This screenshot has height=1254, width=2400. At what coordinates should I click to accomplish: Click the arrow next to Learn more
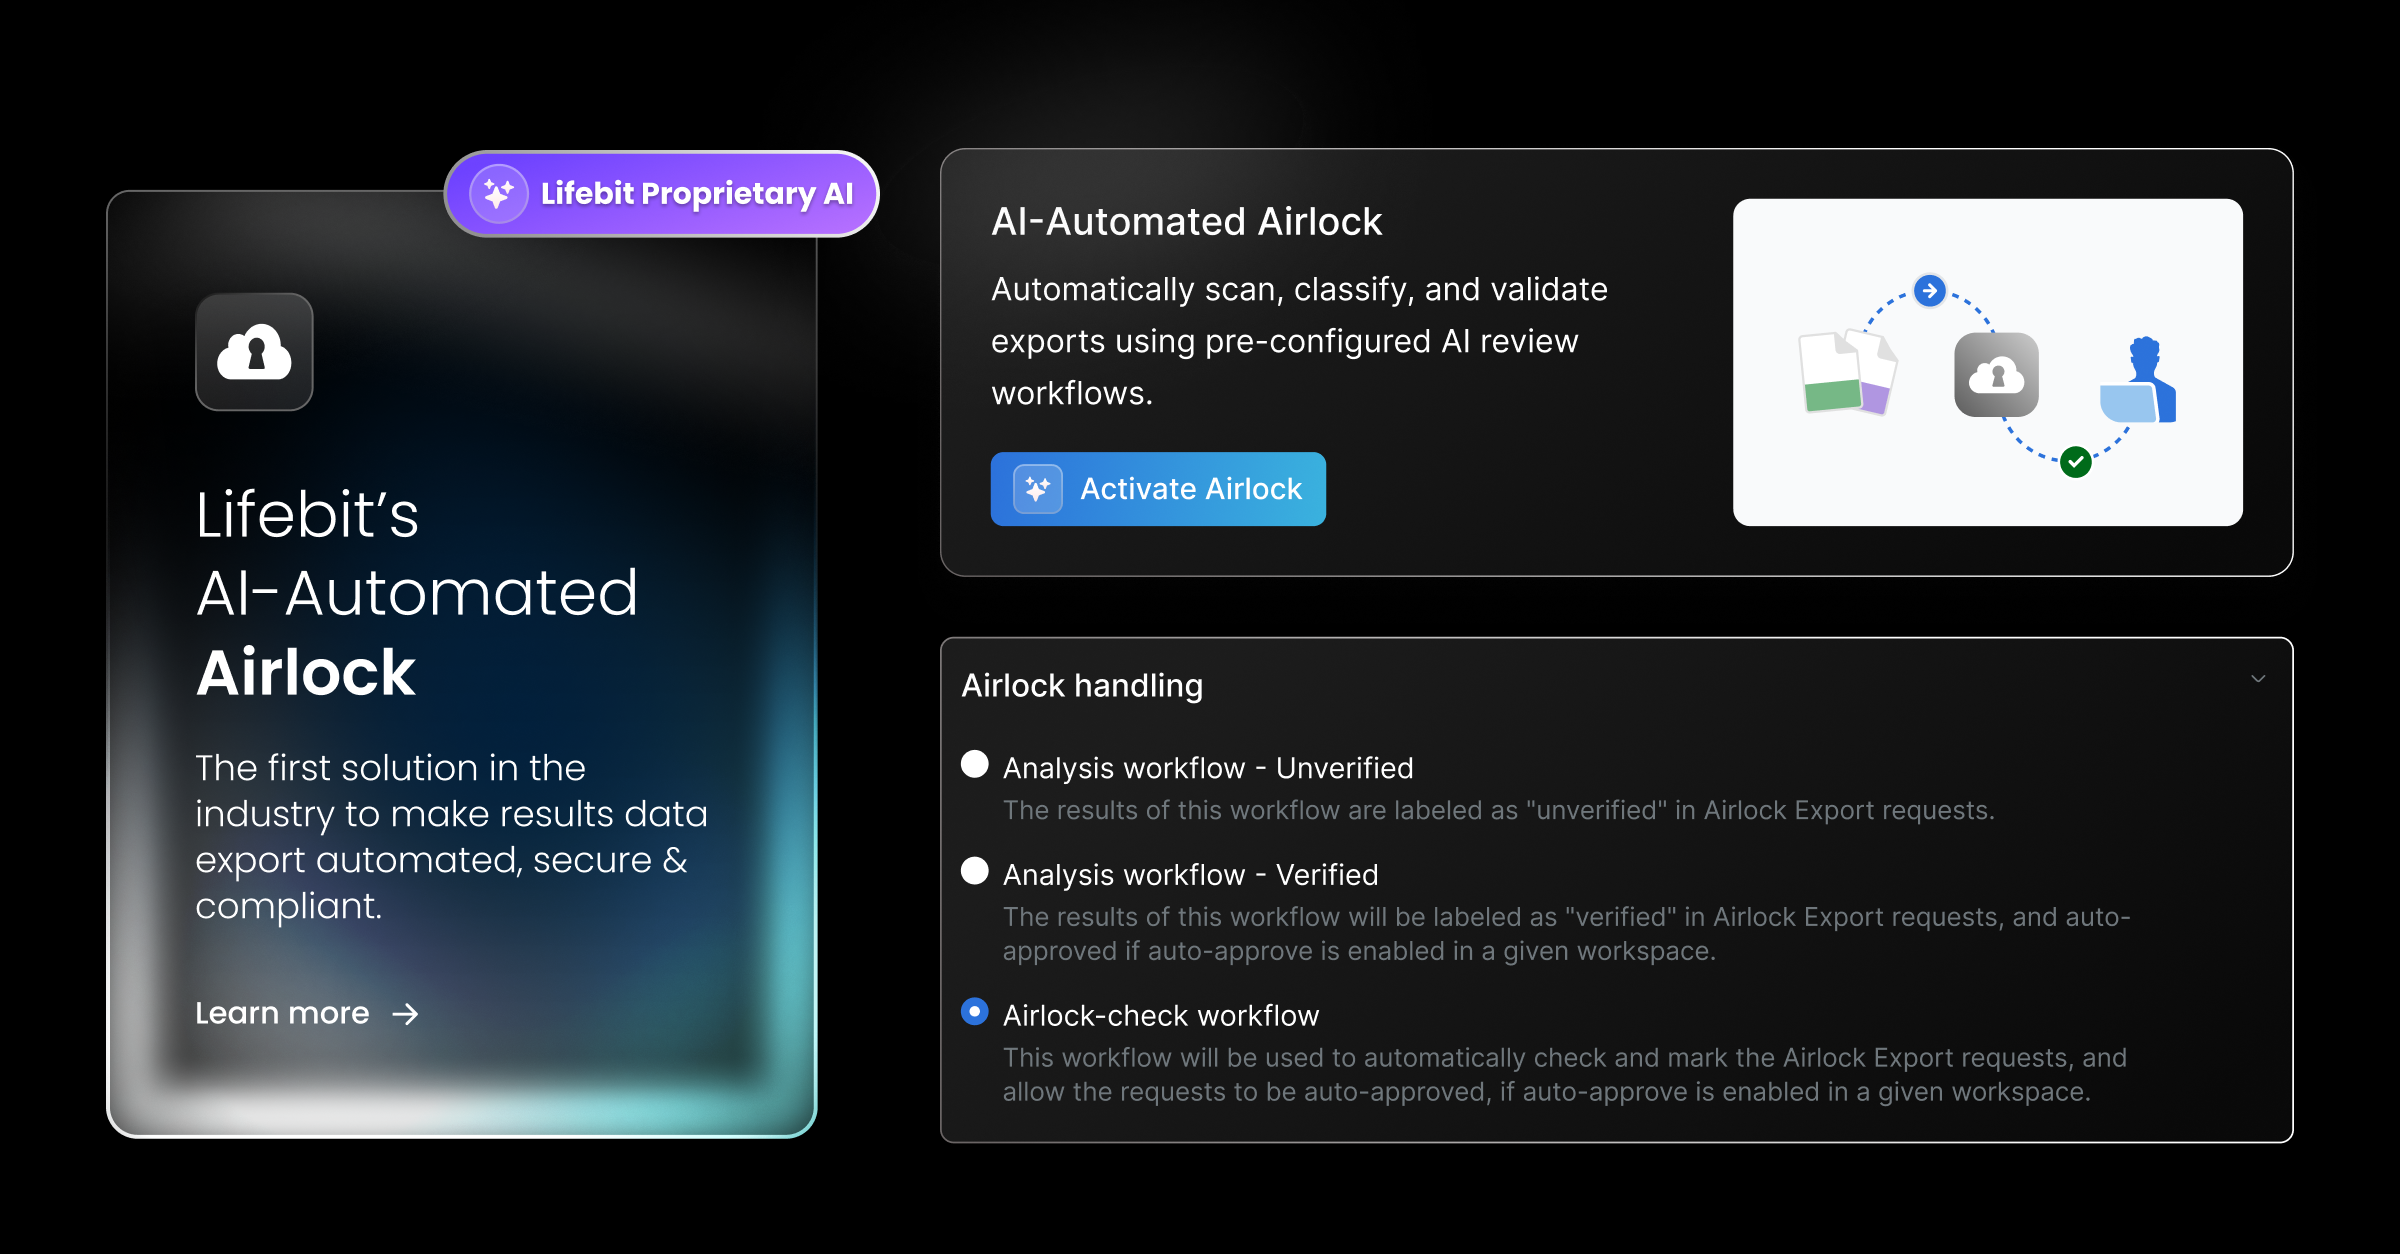tap(405, 1014)
